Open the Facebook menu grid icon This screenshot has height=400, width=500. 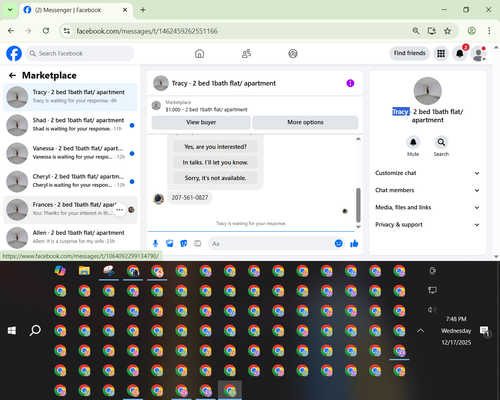coord(441,53)
